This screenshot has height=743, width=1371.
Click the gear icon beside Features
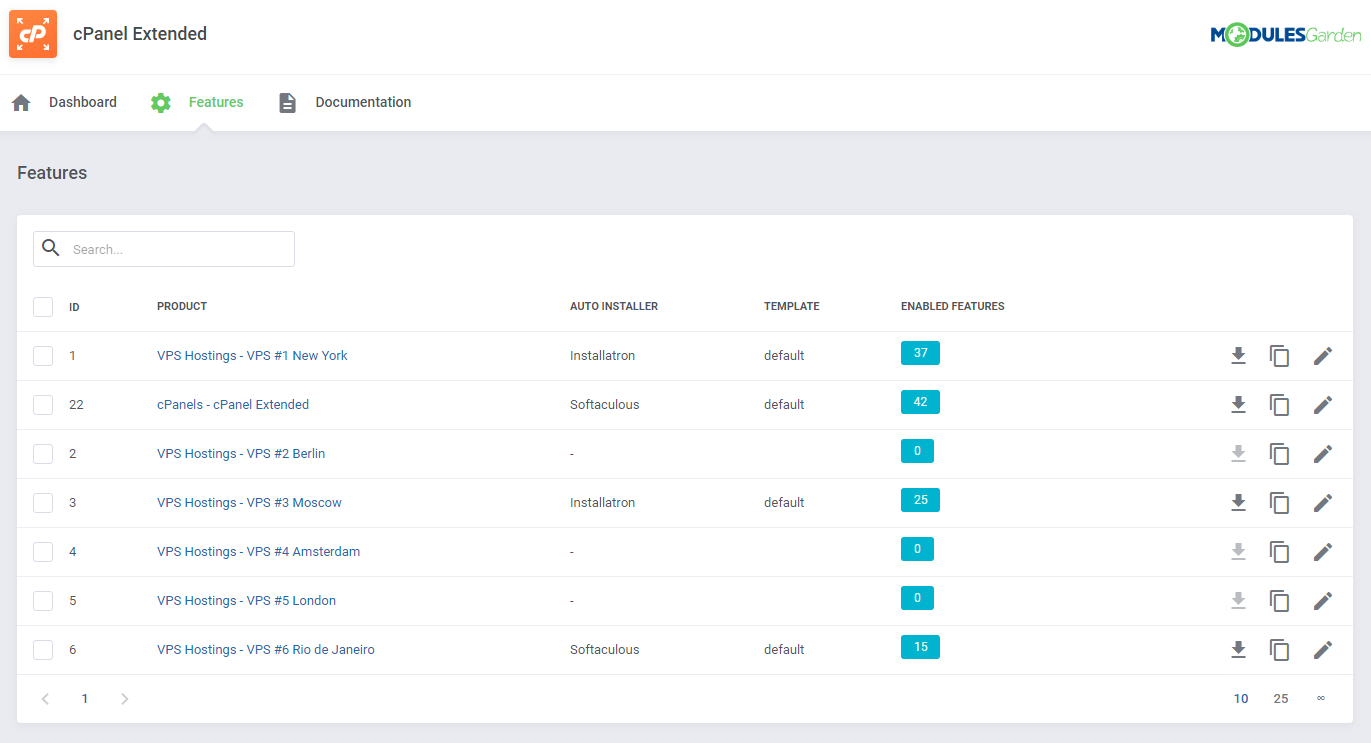(x=160, y=101)
